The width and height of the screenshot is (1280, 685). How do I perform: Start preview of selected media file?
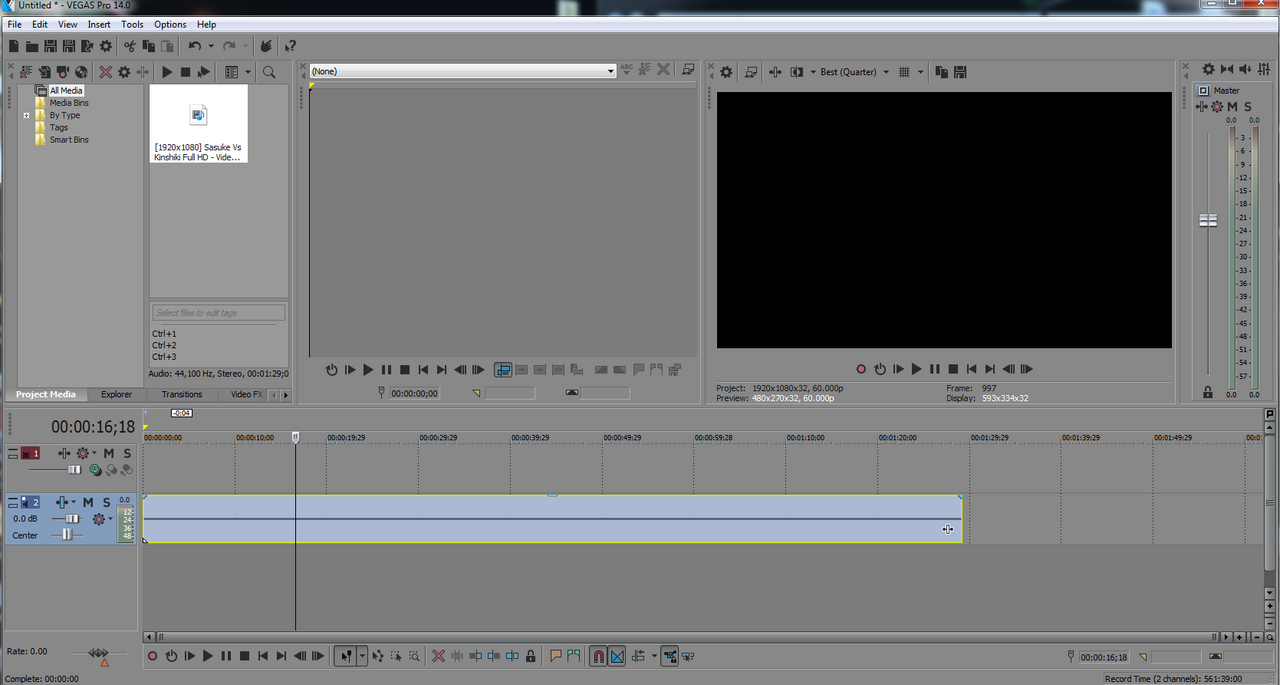pos(167,72)
